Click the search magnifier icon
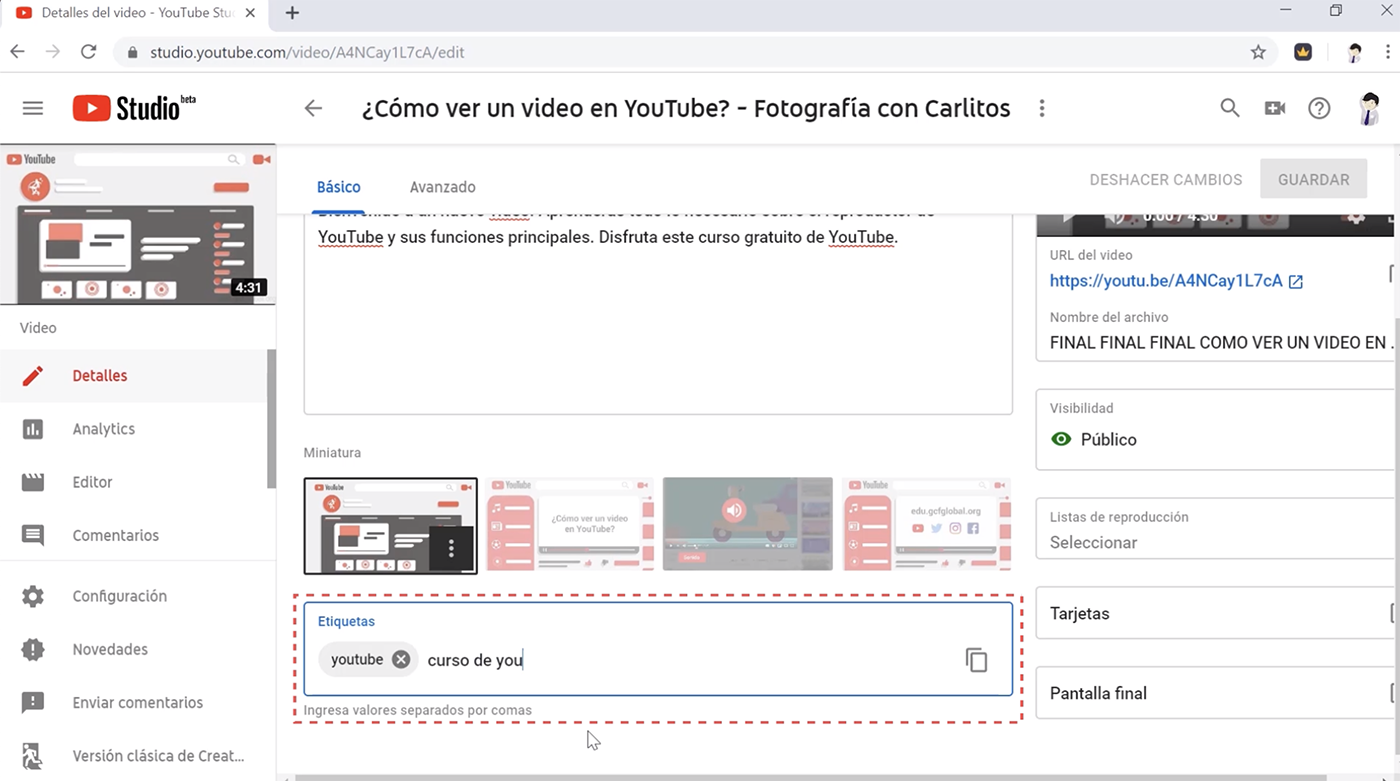 click(x=1230, y=108)
